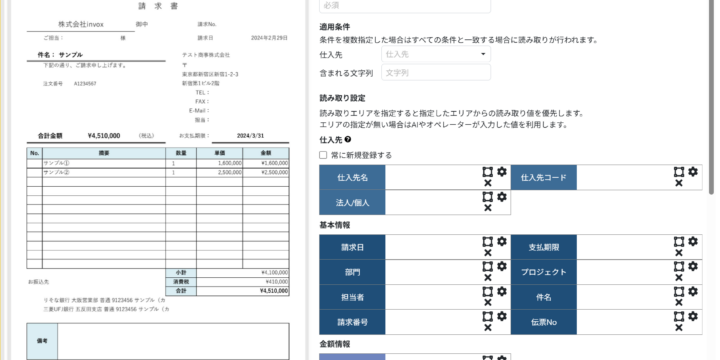The image size is (720, 360).
Task: Enable 常に新規登録する checkbox
Action: (323, 155)
